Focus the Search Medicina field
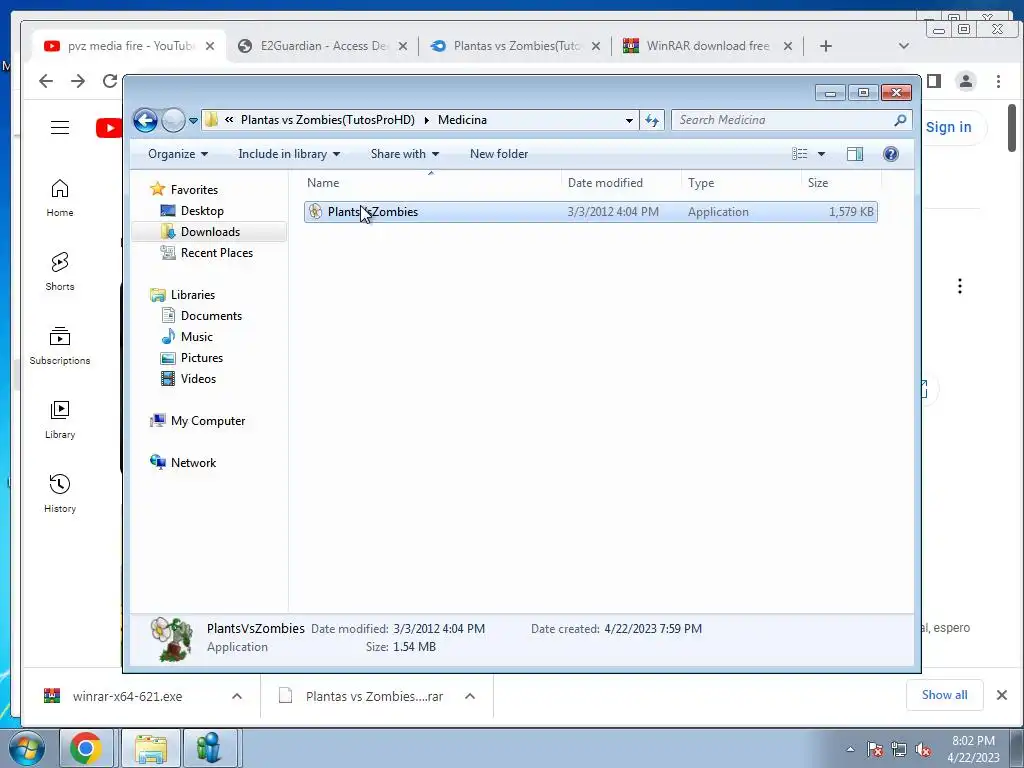The height and width of the screenshot is (768, 1024). tap(791, 120)
